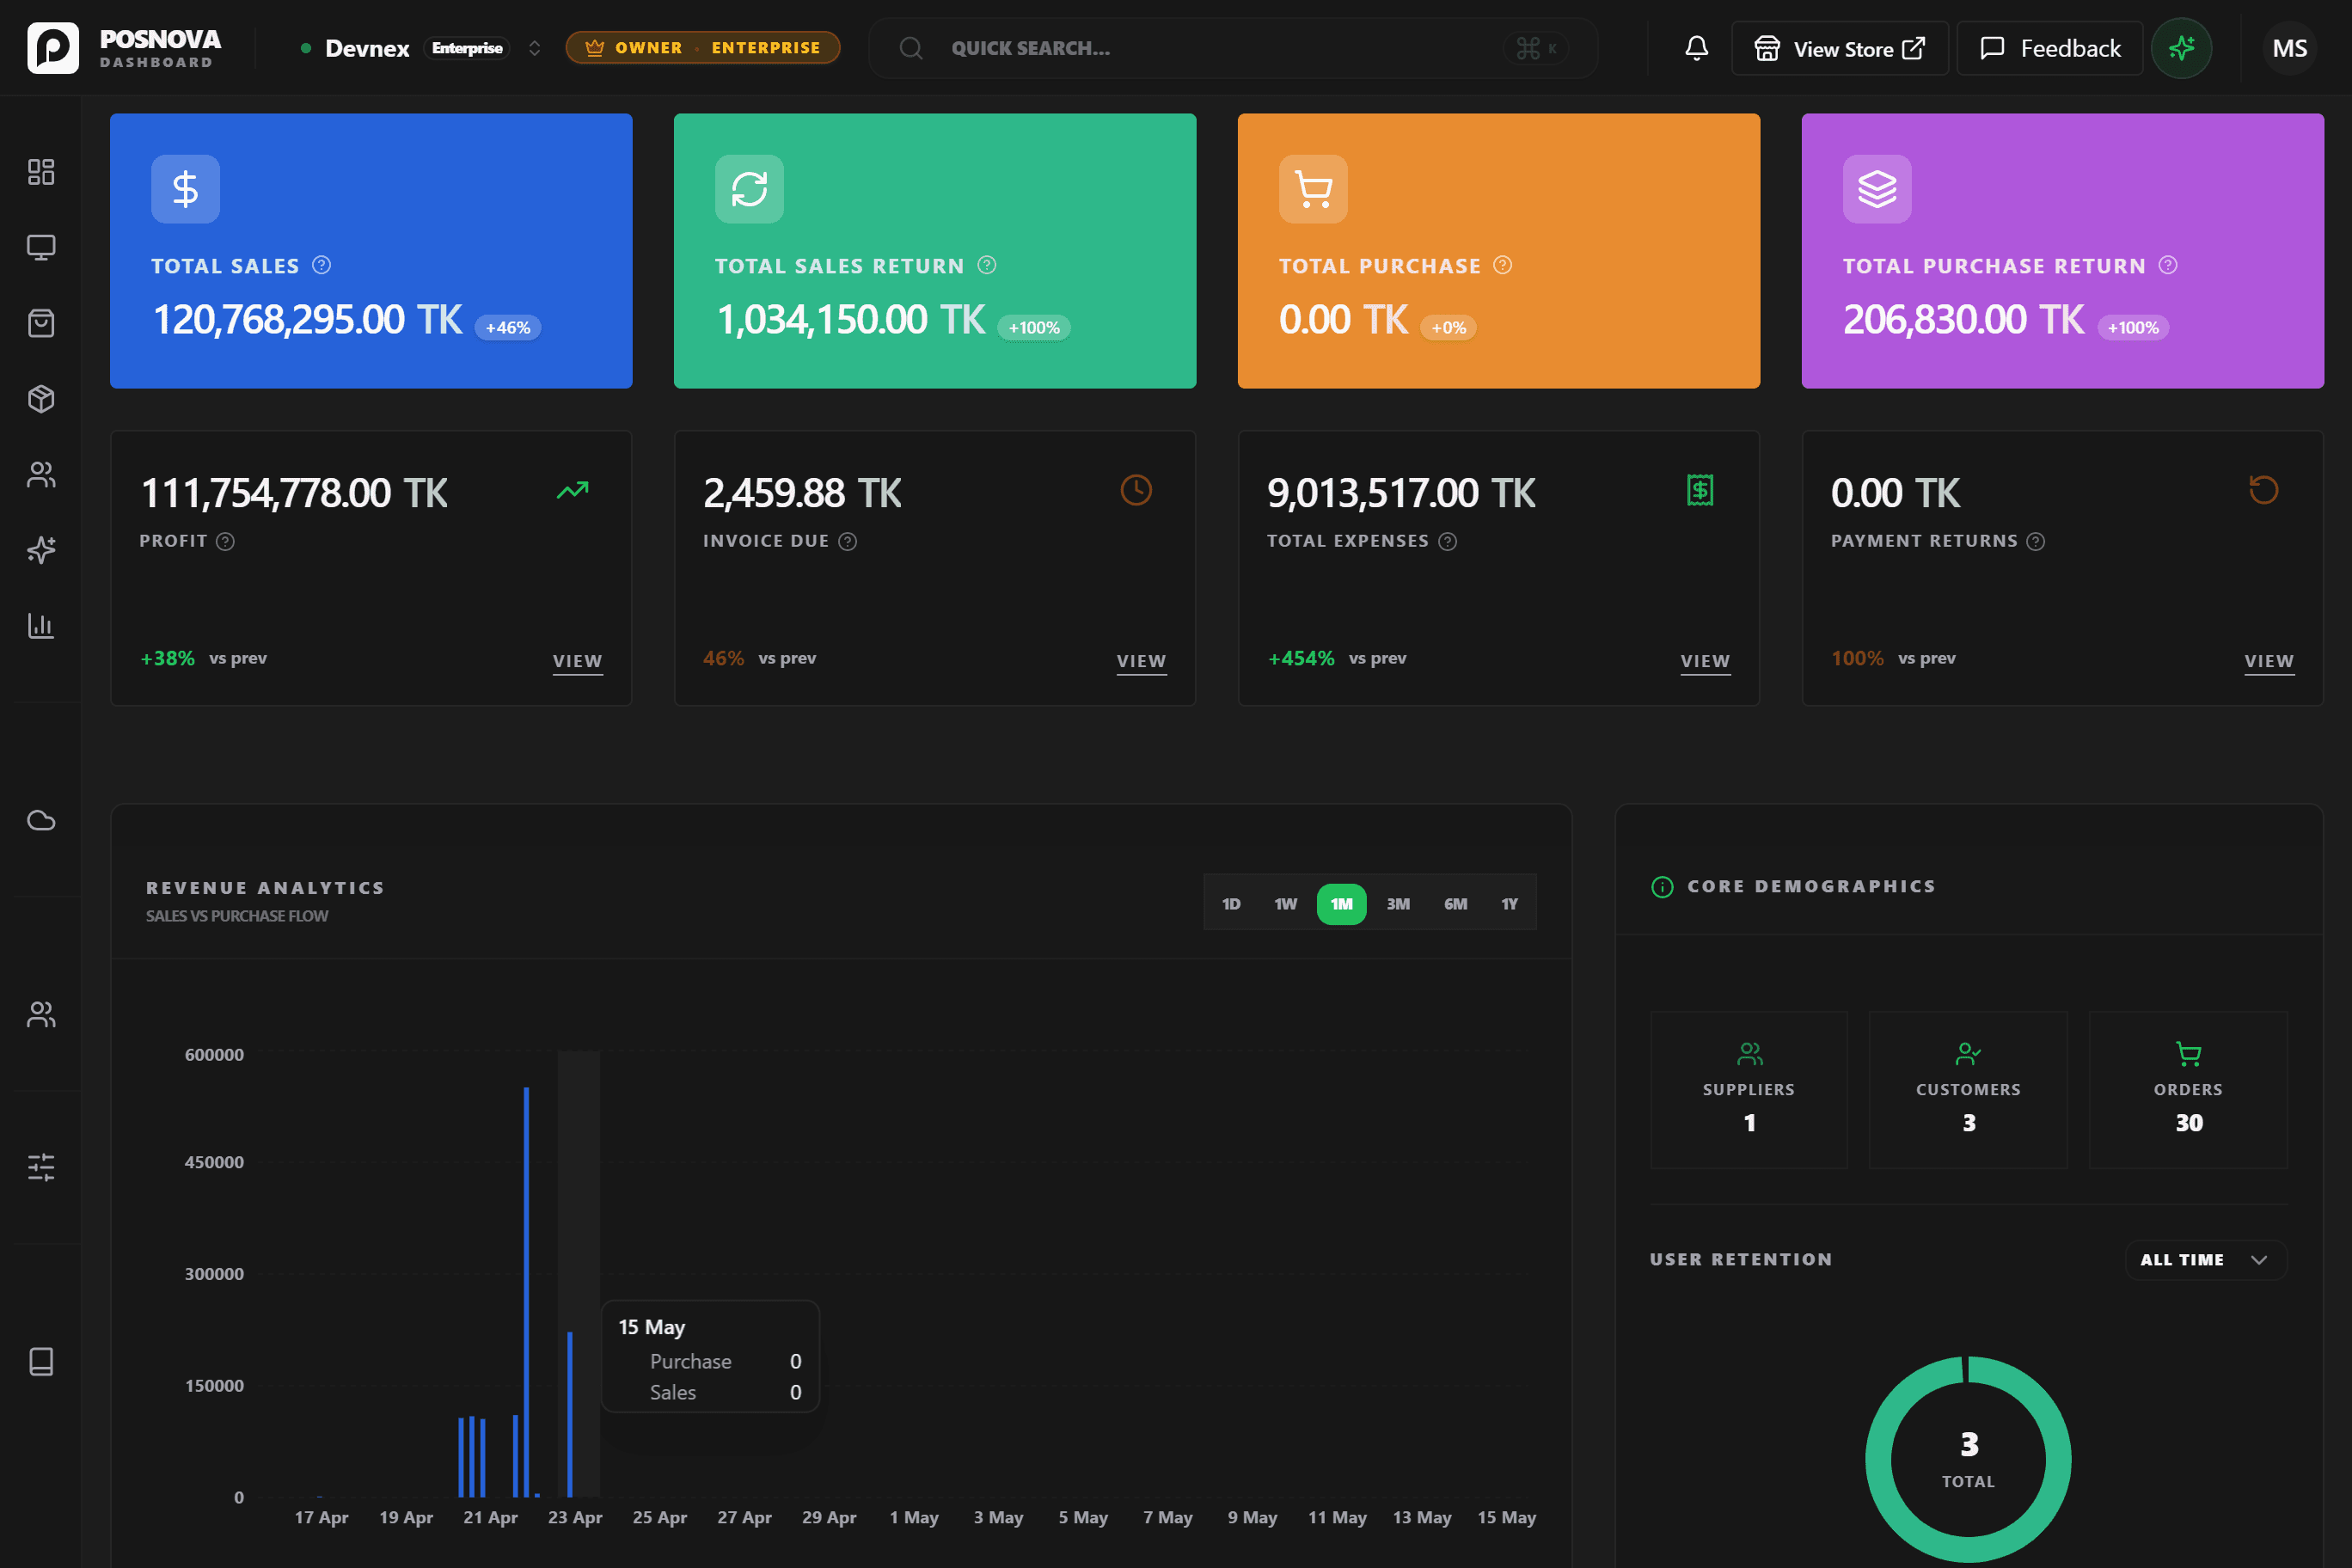This screenshot has width=2352, height=1568.
Task: Click the 2,459.88 TK invoice due value
Action: (802, 494)
